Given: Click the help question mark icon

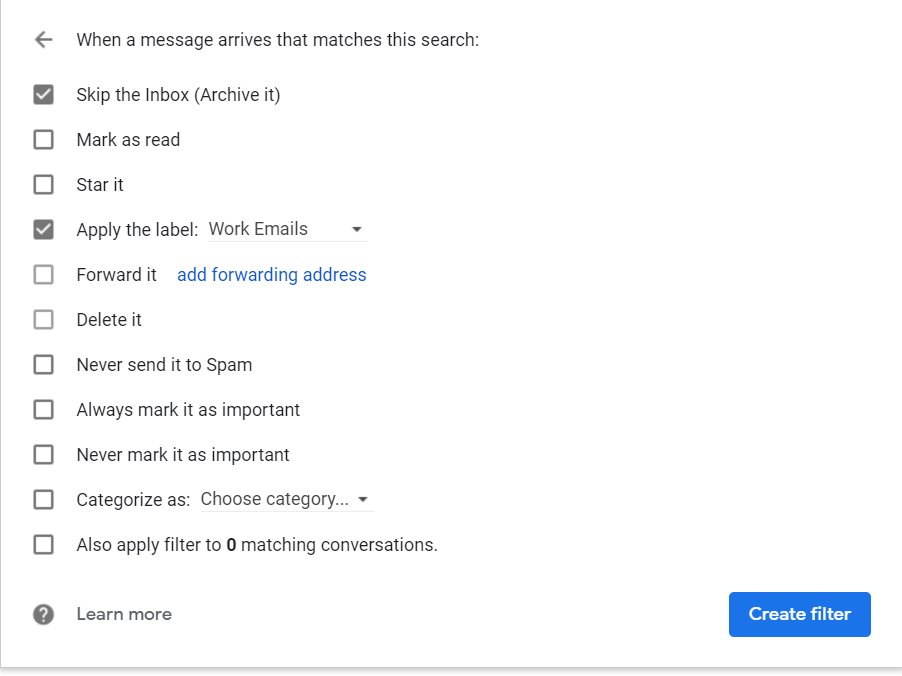Looking at the screenshot, I should point(43,614).
